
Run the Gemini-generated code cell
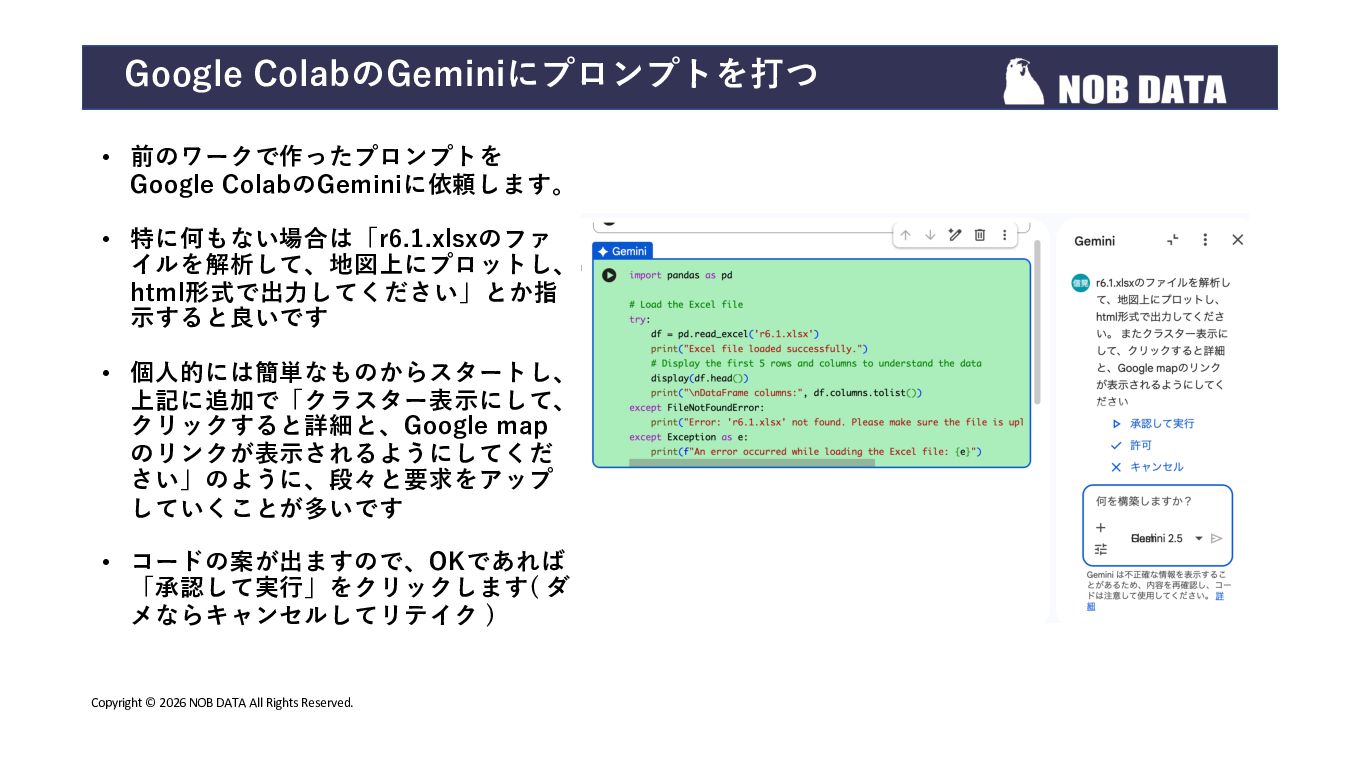click(x=609, y=275)
